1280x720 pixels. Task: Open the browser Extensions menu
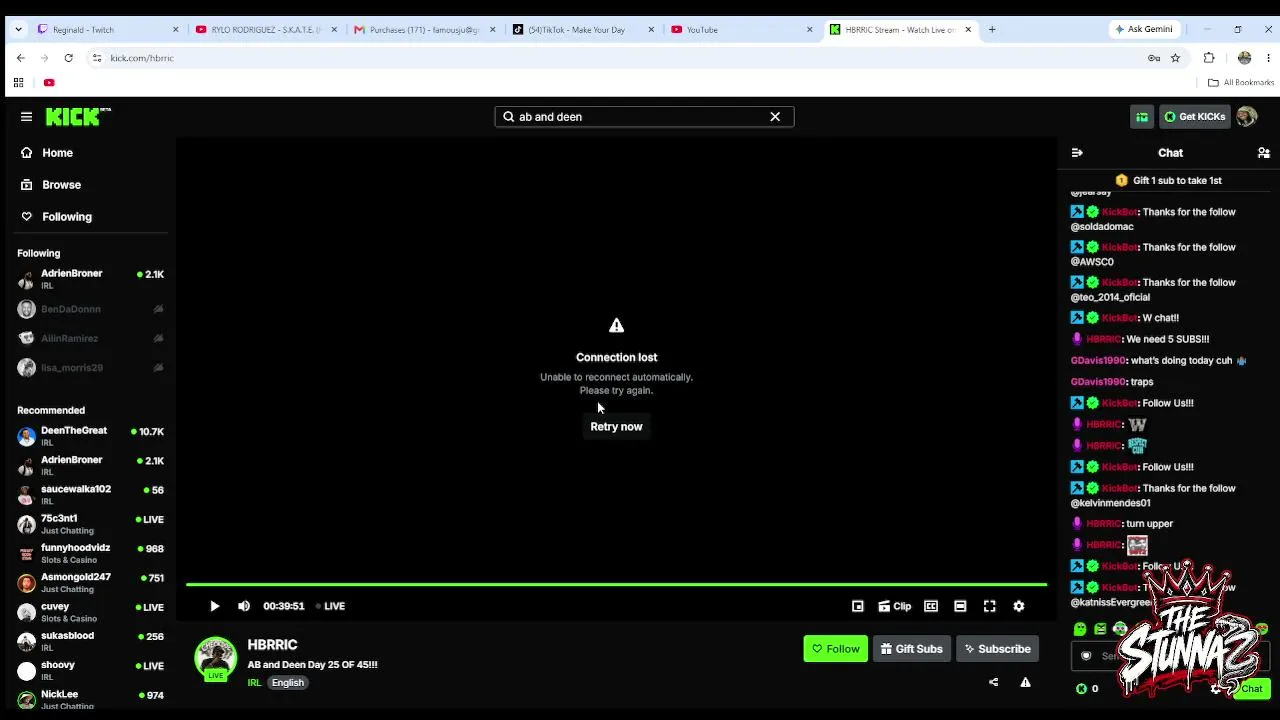pos(1209,58)
